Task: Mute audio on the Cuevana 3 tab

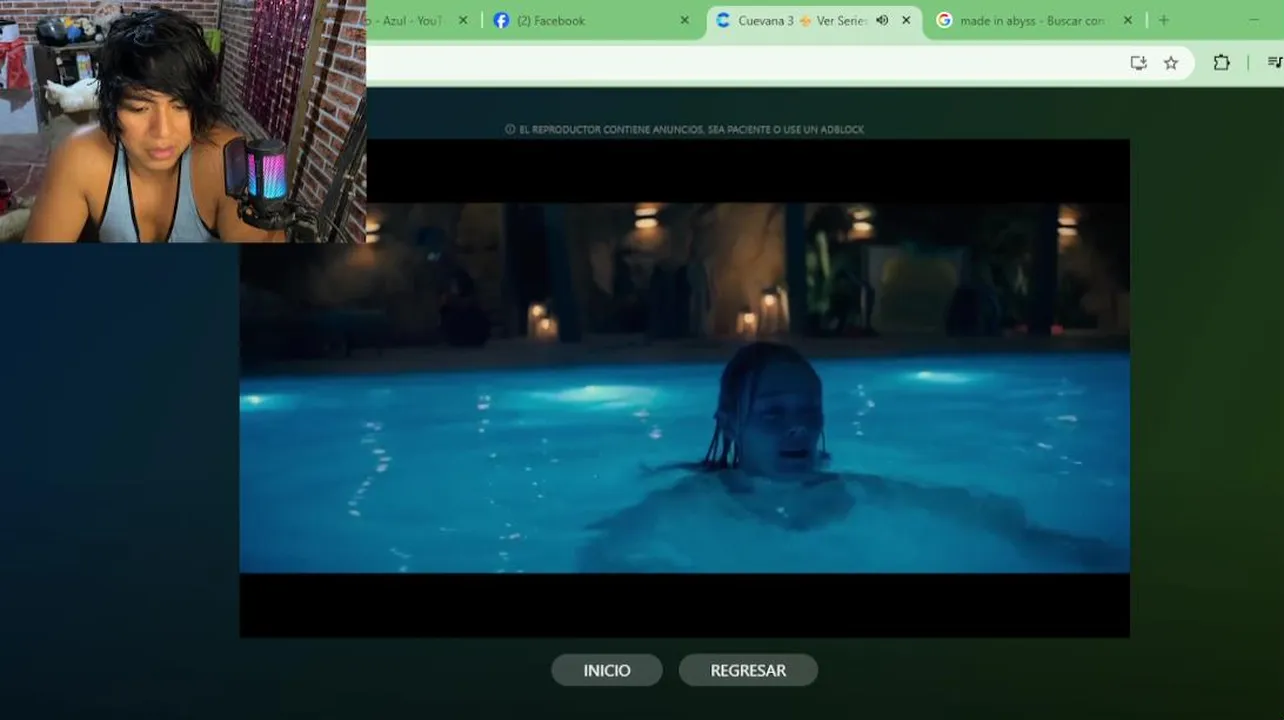Action: point(882,20)
